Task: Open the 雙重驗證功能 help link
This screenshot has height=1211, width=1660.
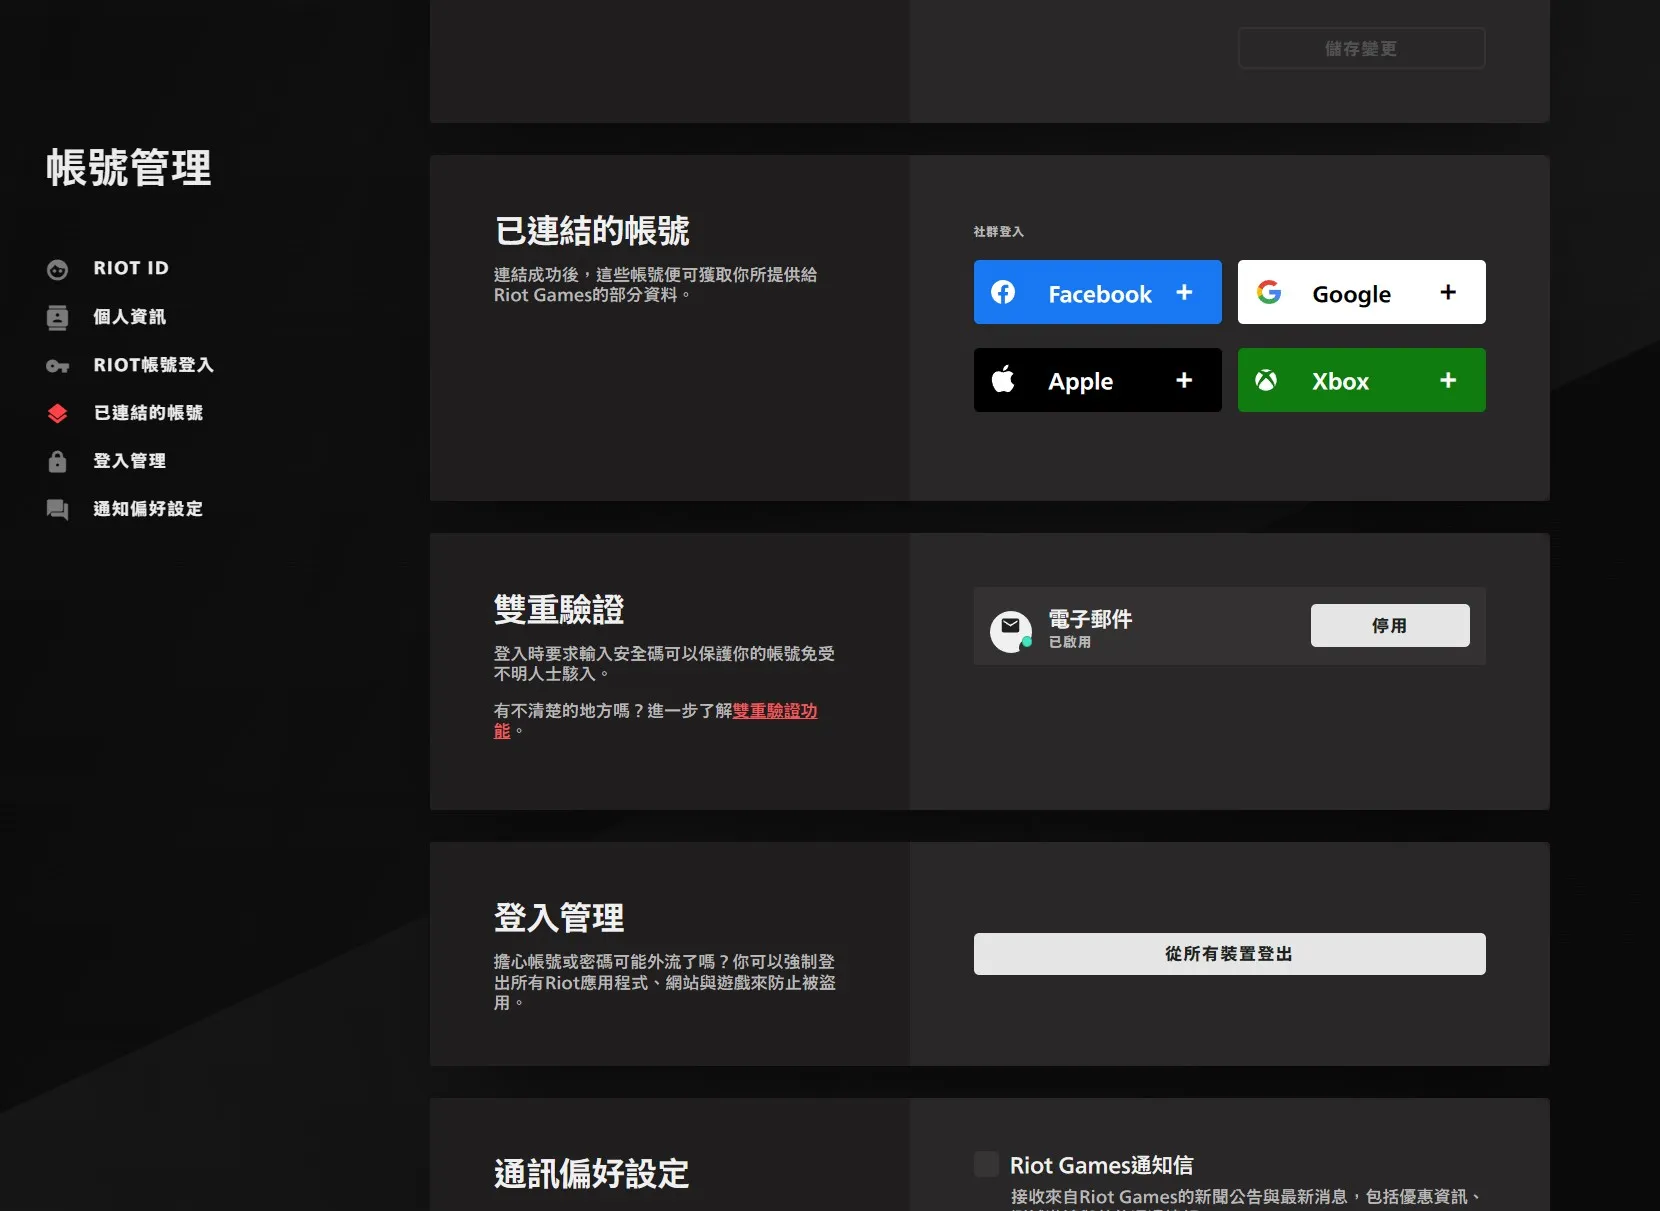Action: click(774, 711)
